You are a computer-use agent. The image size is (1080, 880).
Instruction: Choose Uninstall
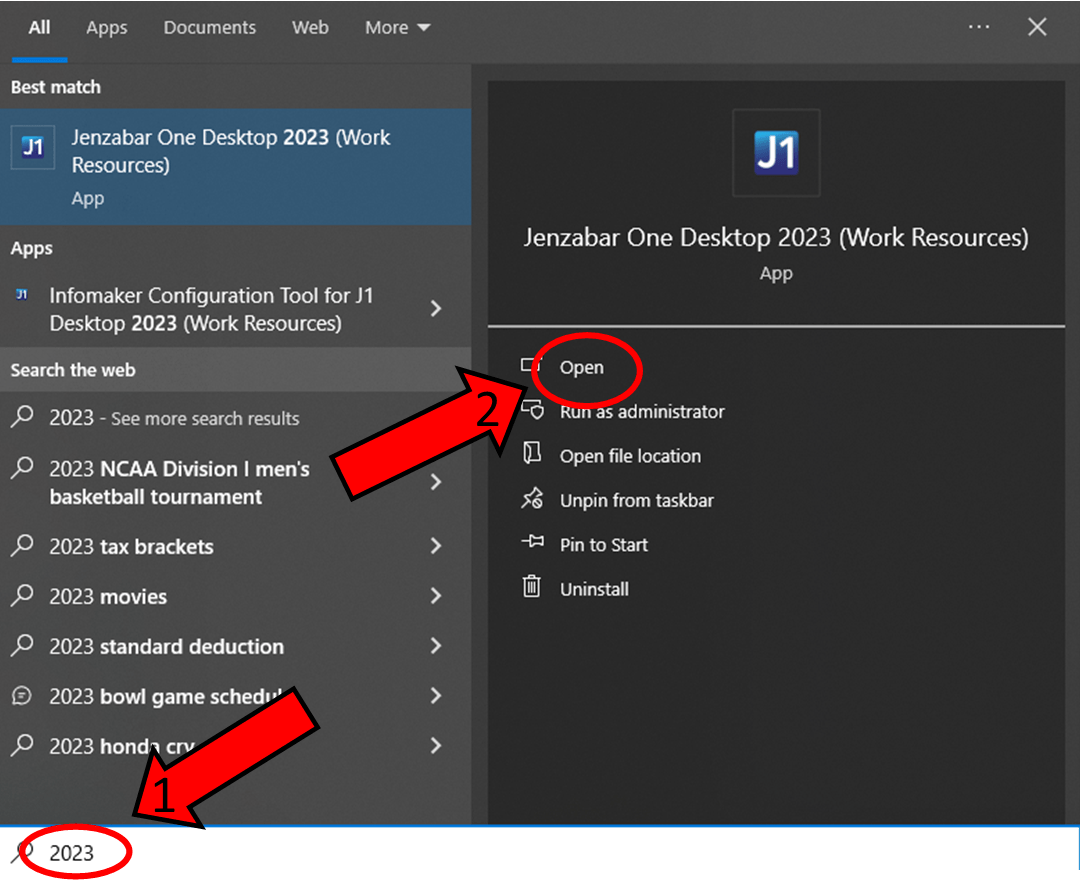pyautogui.click(x=594, y=589)
